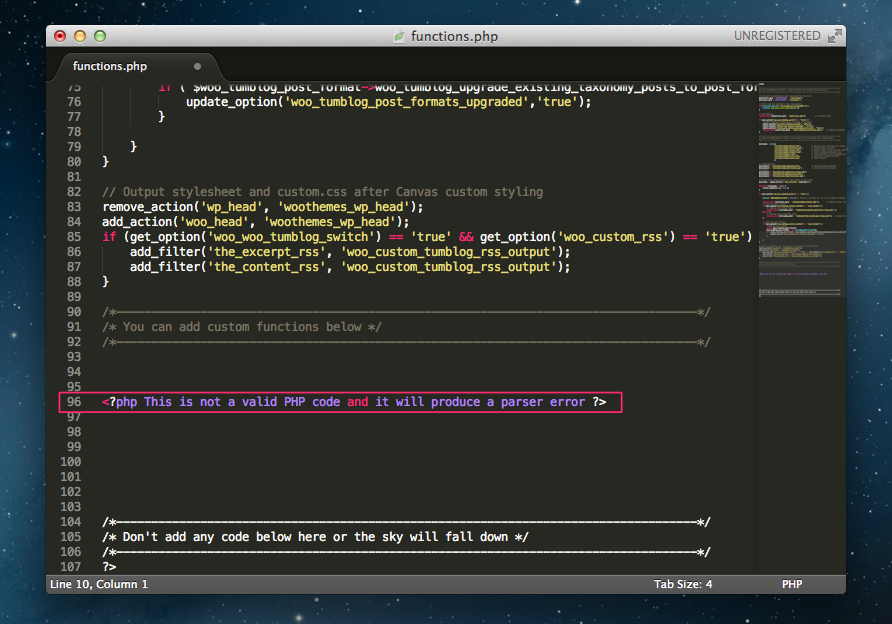Screen dimensions: 892x624
Task: Close the functions.php tab via its unsaved dot
Action: [x=197, y=66]
